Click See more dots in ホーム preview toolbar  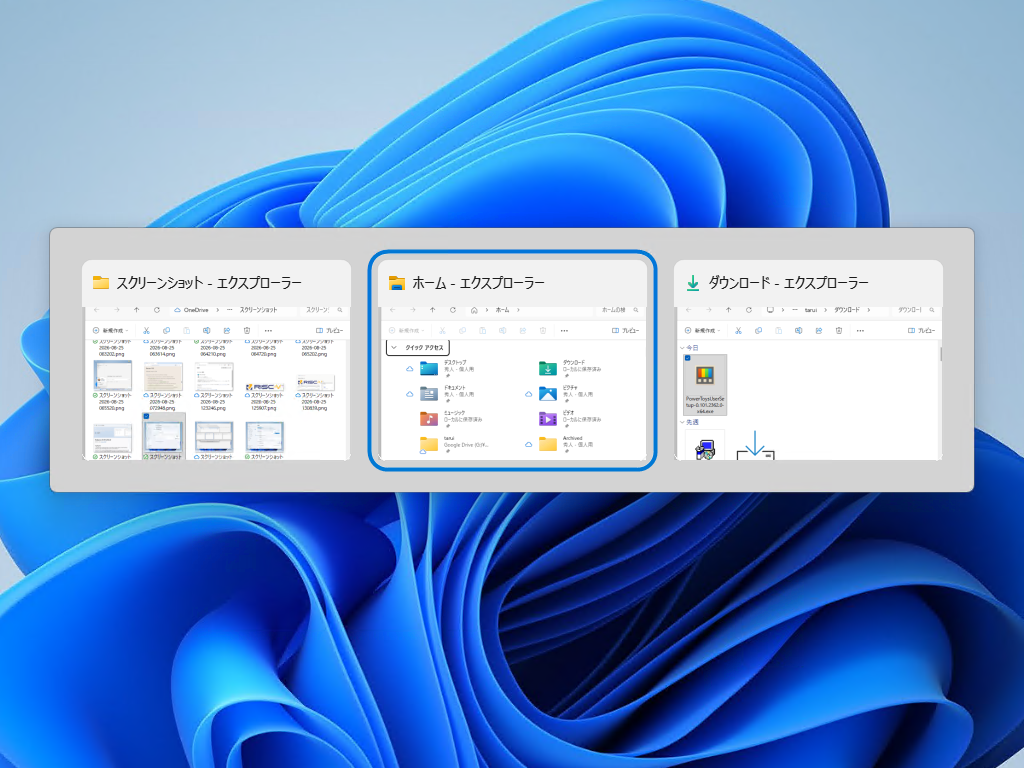point(564,330)
